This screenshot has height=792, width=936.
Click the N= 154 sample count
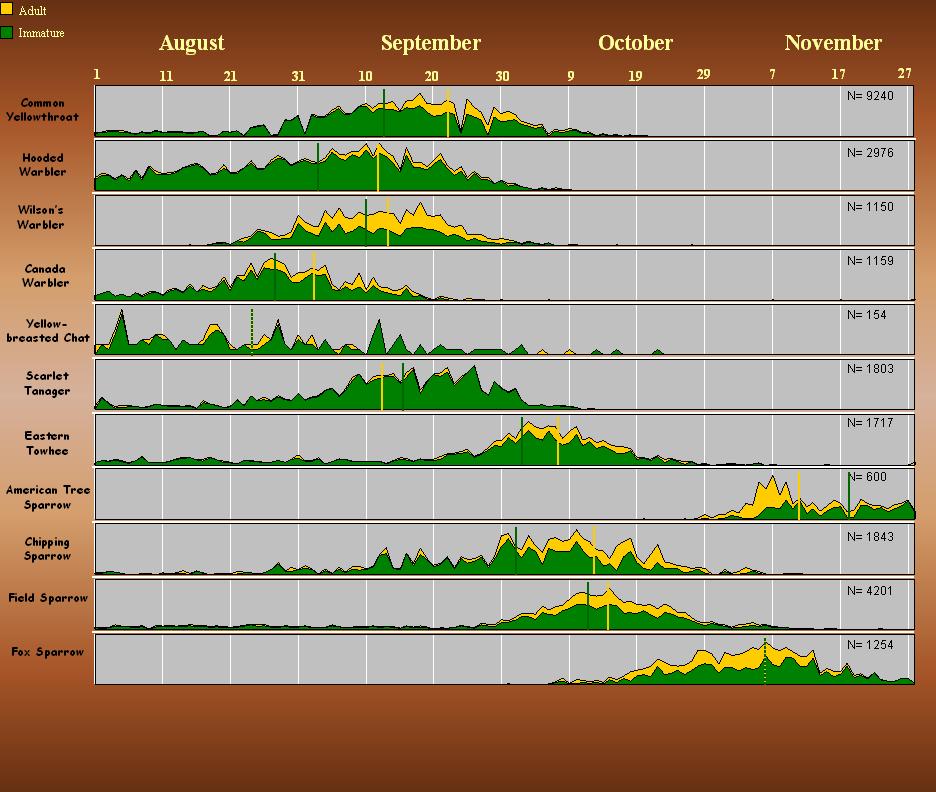866,315
